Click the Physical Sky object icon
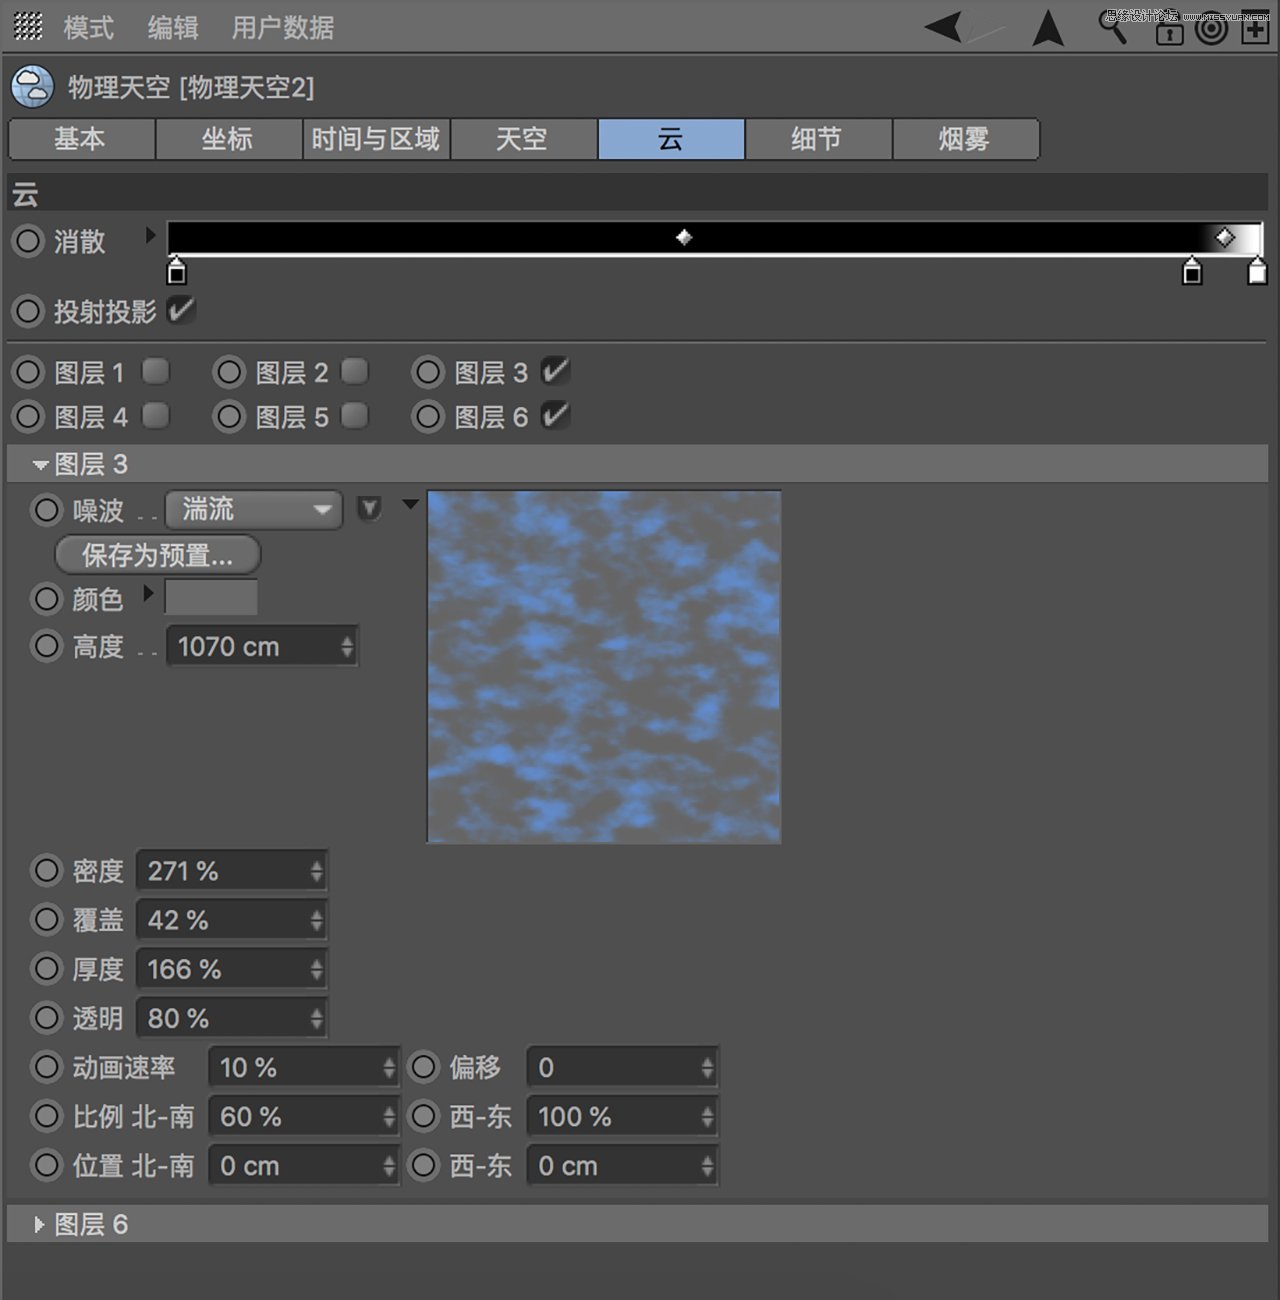The width and height of the screenshot is (1280, 1300). pos(32,86)
